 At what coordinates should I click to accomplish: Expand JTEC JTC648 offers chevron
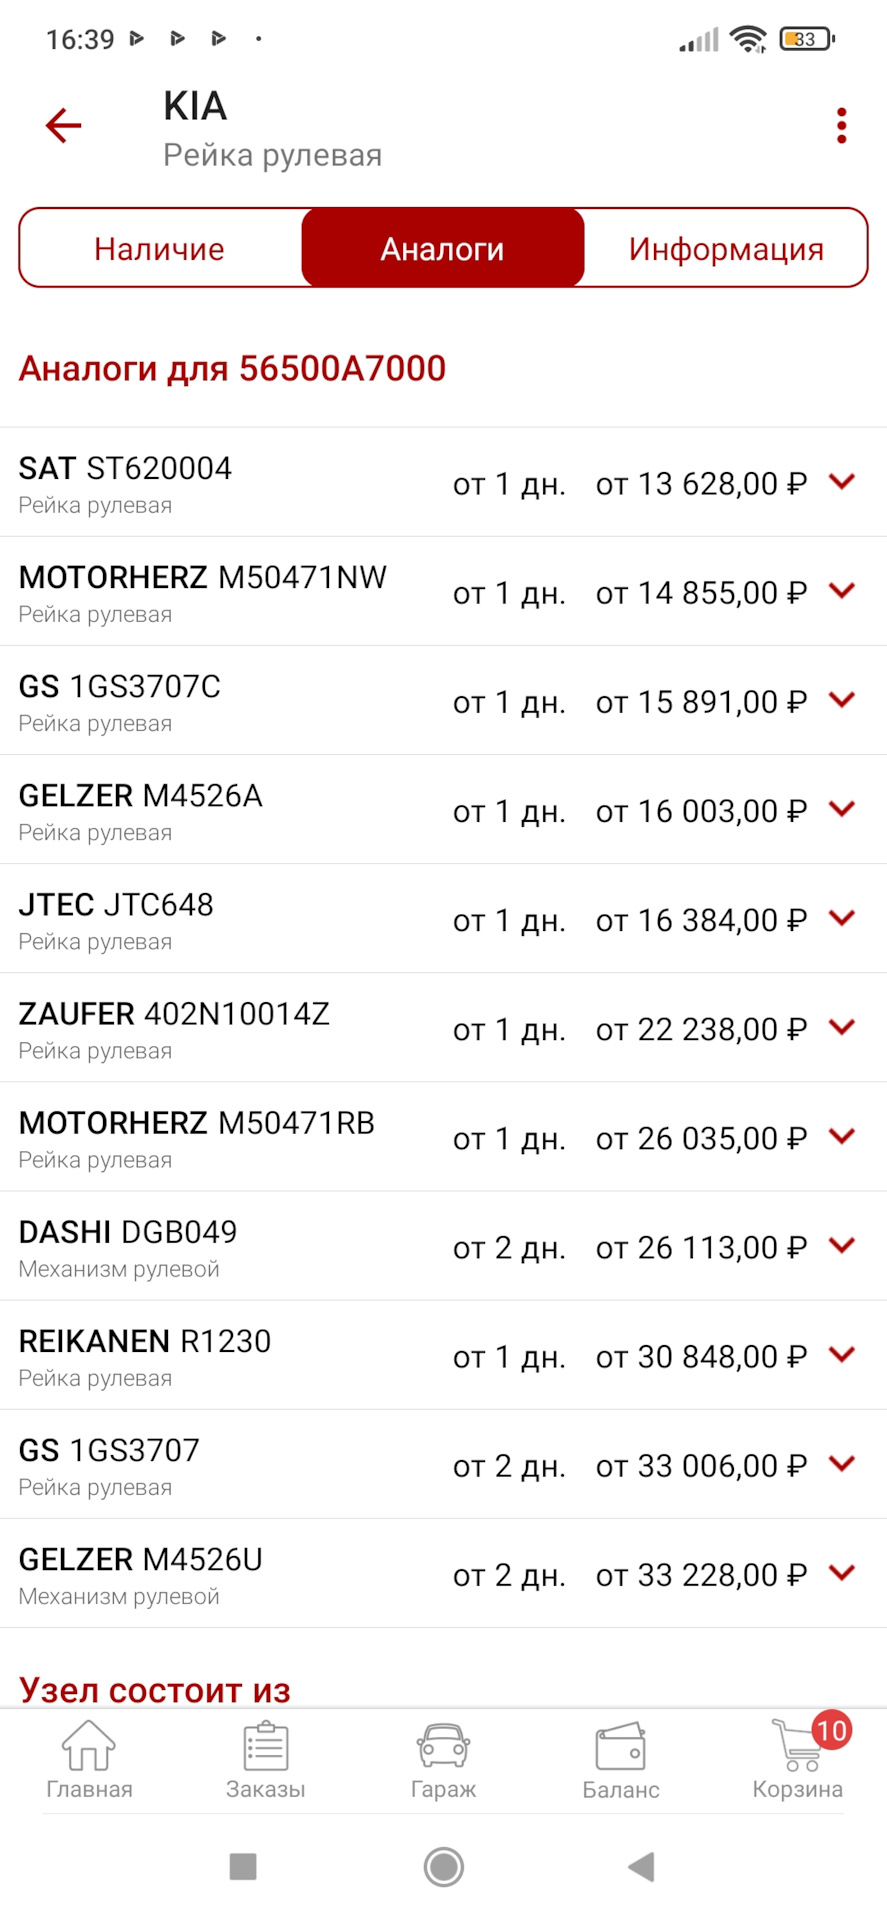[842, 918]
